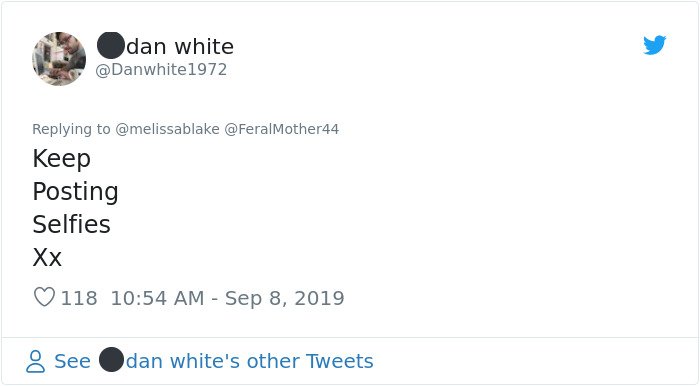Like the tweet with the heart icon
This screenshot has width=700, height=386.
tap(44, 297)
